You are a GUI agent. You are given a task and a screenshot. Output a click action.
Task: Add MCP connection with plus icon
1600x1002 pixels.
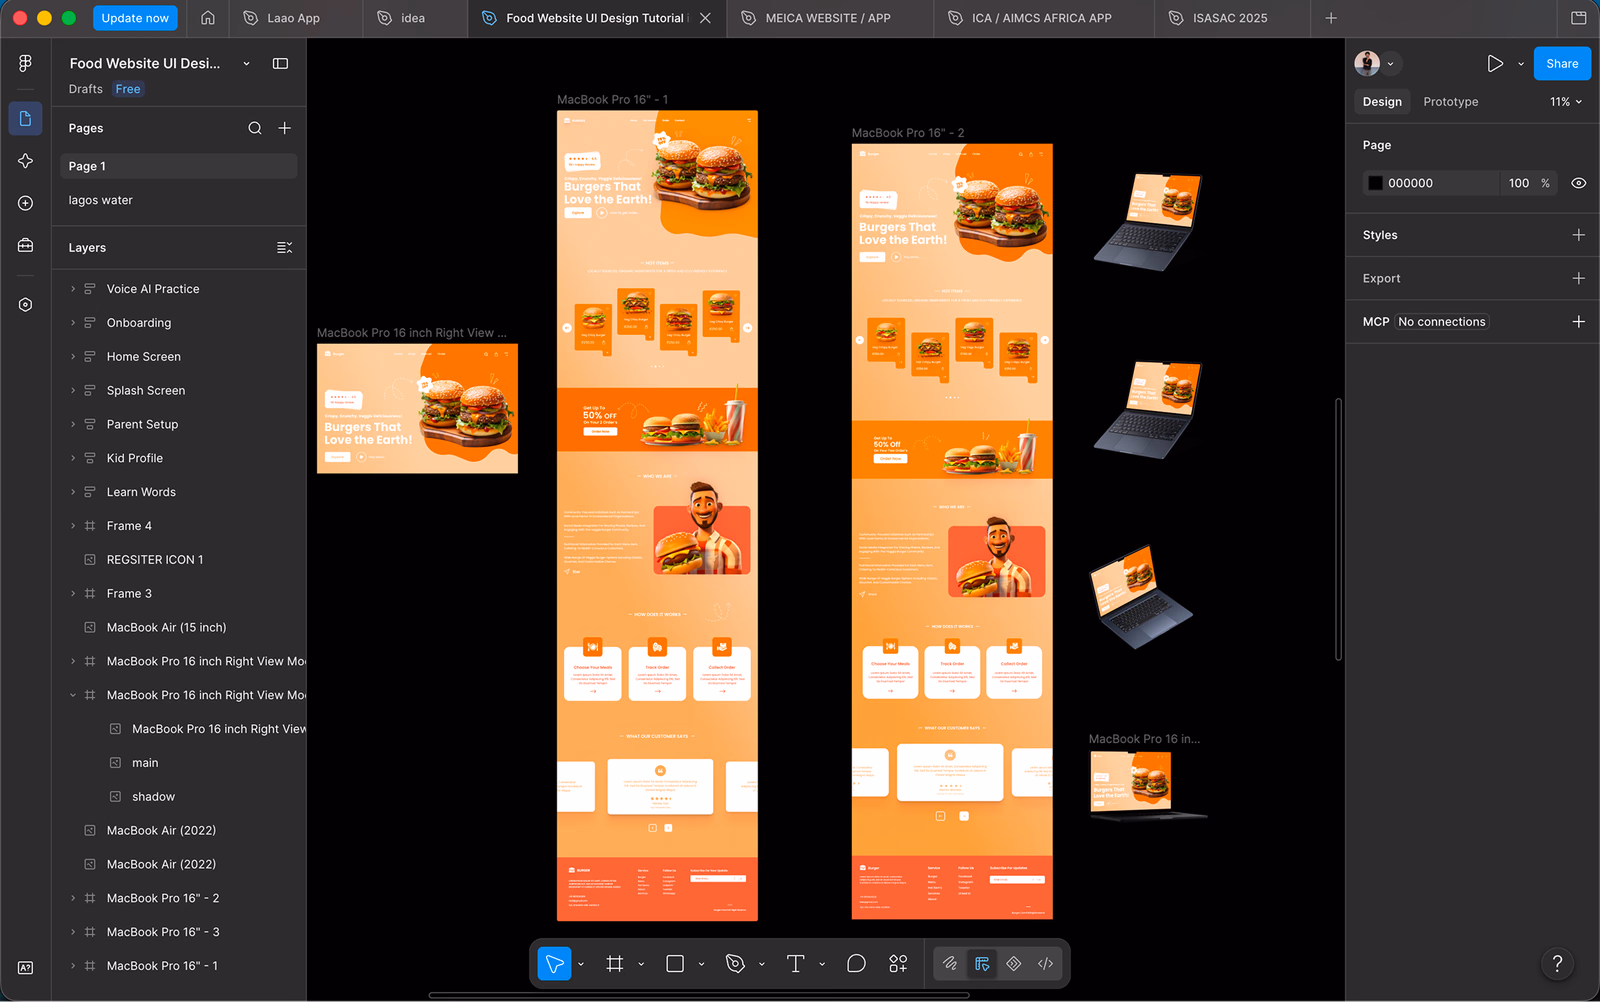point(1579,322)
